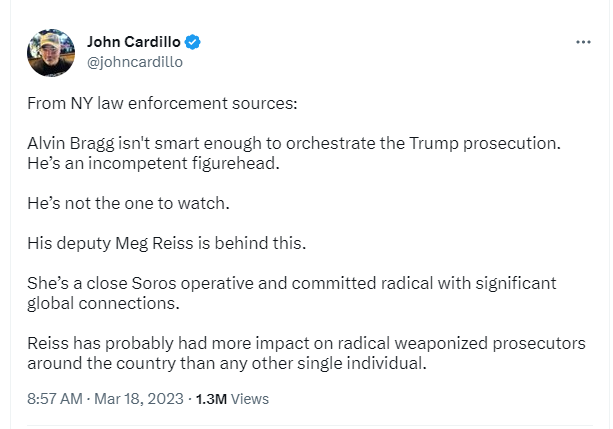Open the three-dot more options menu
Screen dimensions: 613x429
[583, 42]
